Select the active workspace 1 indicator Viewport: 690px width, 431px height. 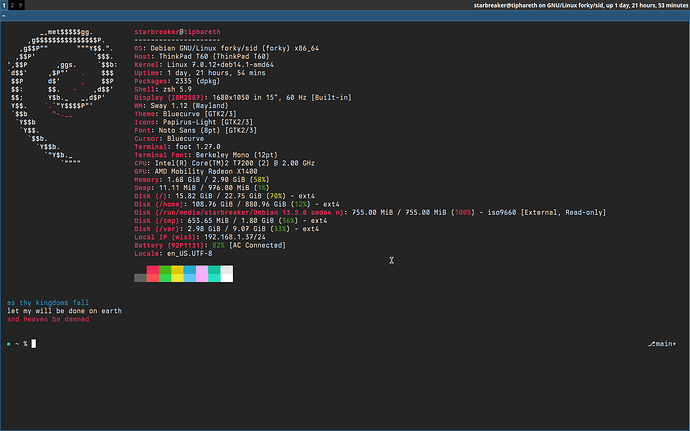pos(4,5)
